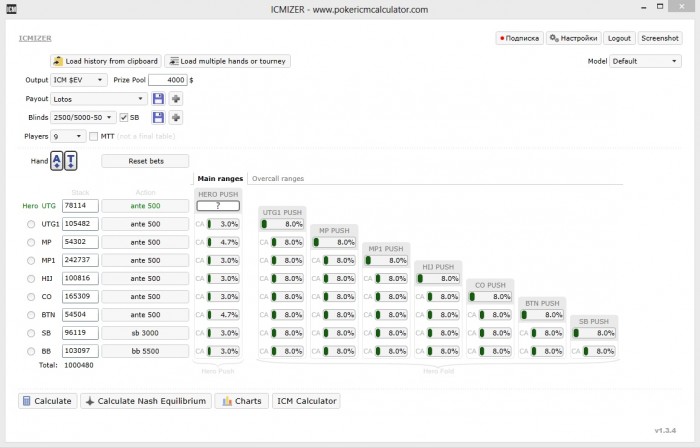Enable the MTT checkbox
This screenshot has height=448, width=700.
pos(93,136)
